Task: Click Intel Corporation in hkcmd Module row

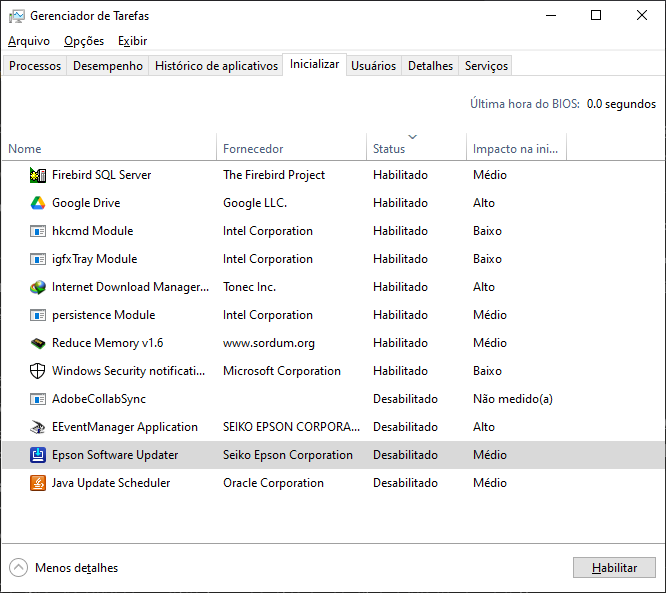Action: 268,231
